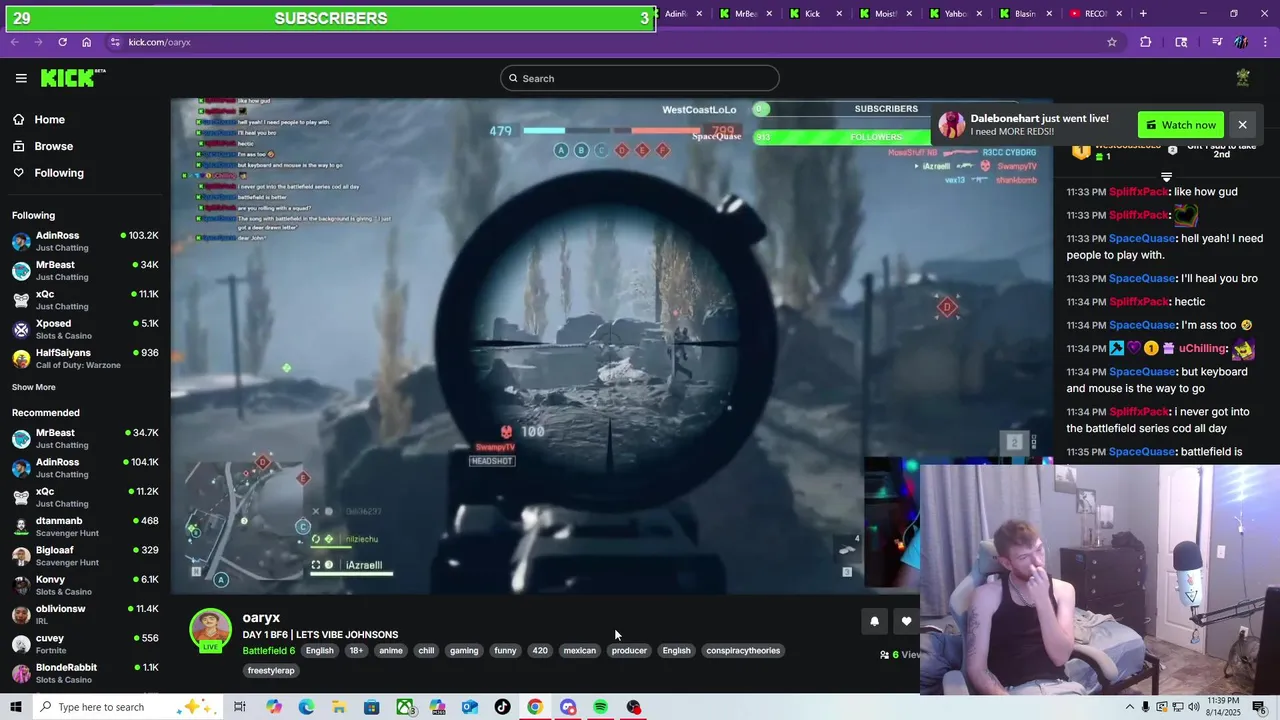This screenshot has height=720, width=1280.
Task: Open user avatar menu in Kick header
Action: click(x=1243, y=78)
